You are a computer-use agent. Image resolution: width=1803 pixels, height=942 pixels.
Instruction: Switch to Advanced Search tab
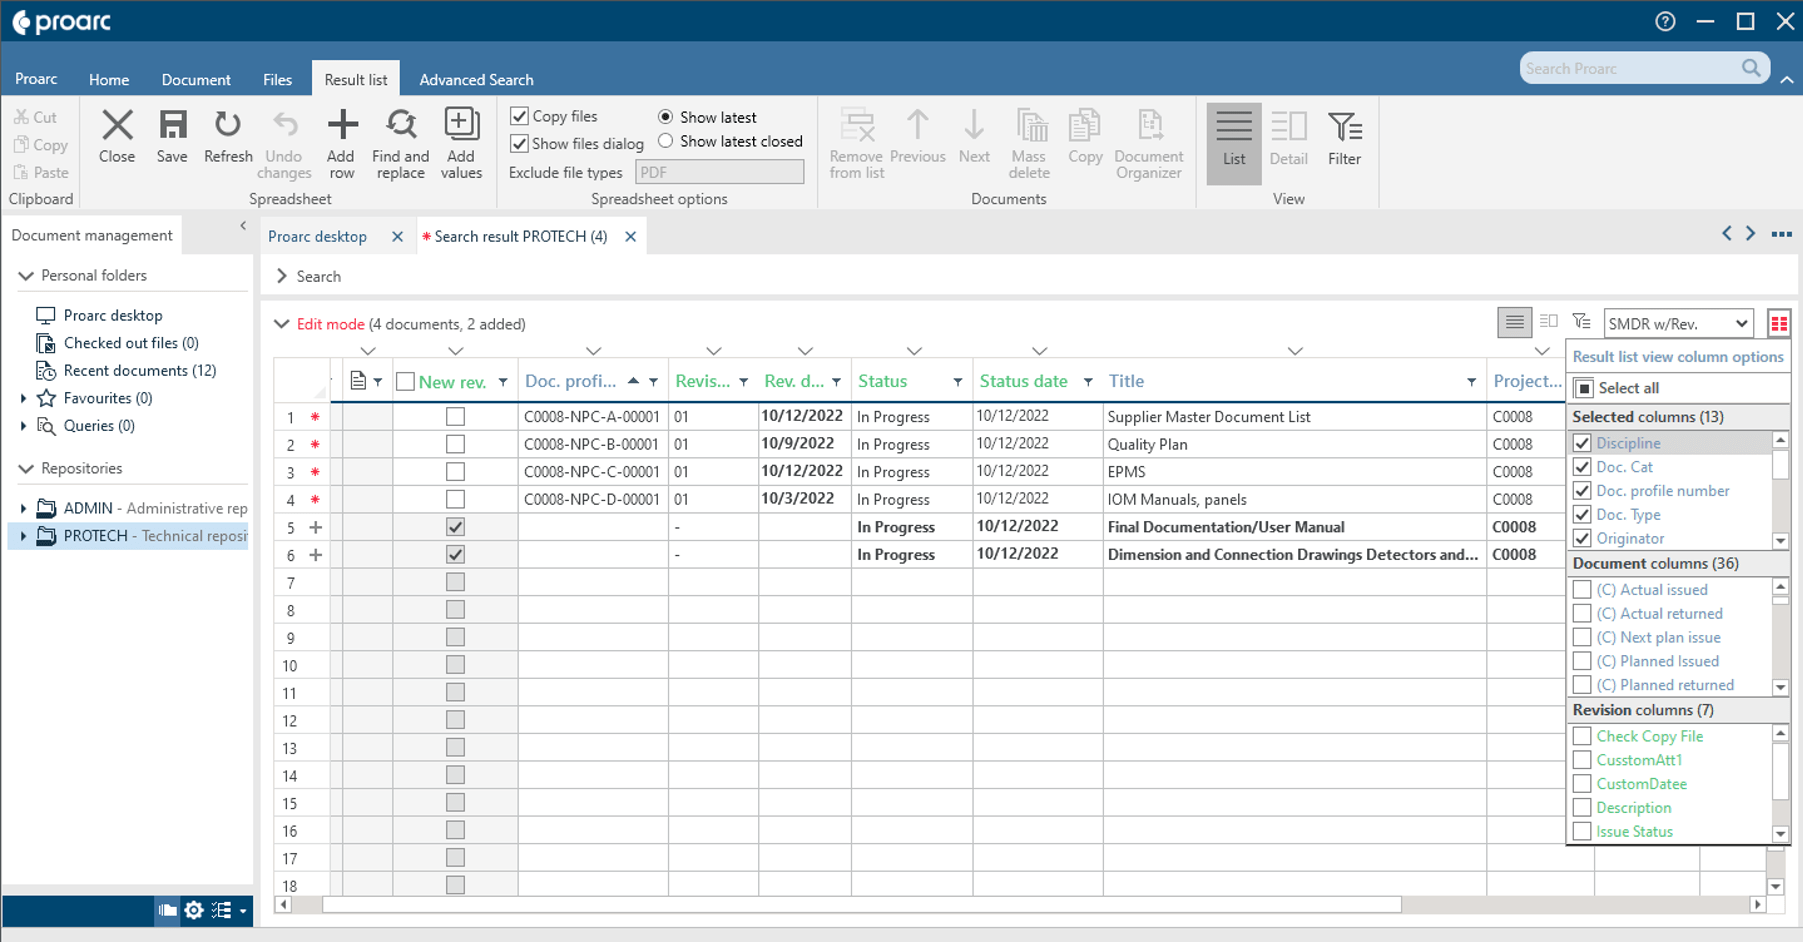[476, 79]
